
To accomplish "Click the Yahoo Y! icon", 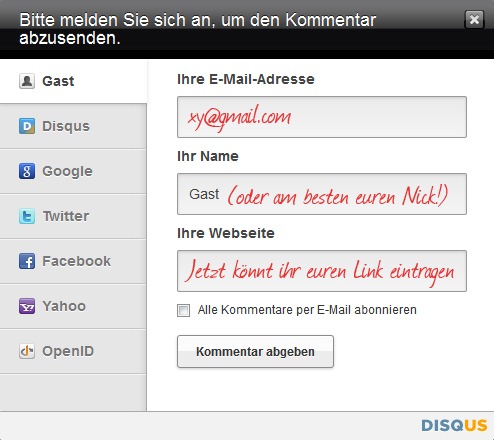I will (x=27, y=306).
